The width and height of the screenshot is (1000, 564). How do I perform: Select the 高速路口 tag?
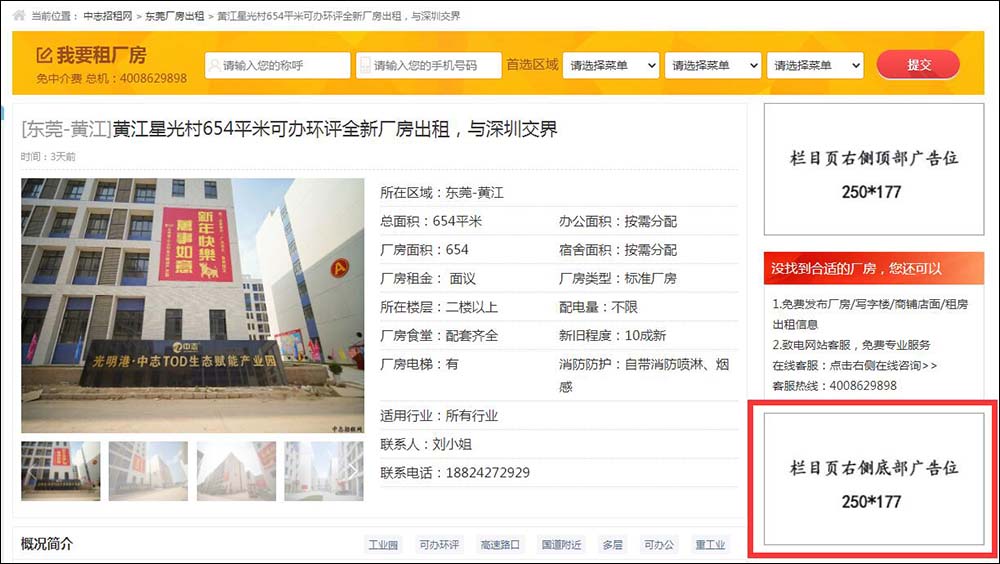click(500, 544)
